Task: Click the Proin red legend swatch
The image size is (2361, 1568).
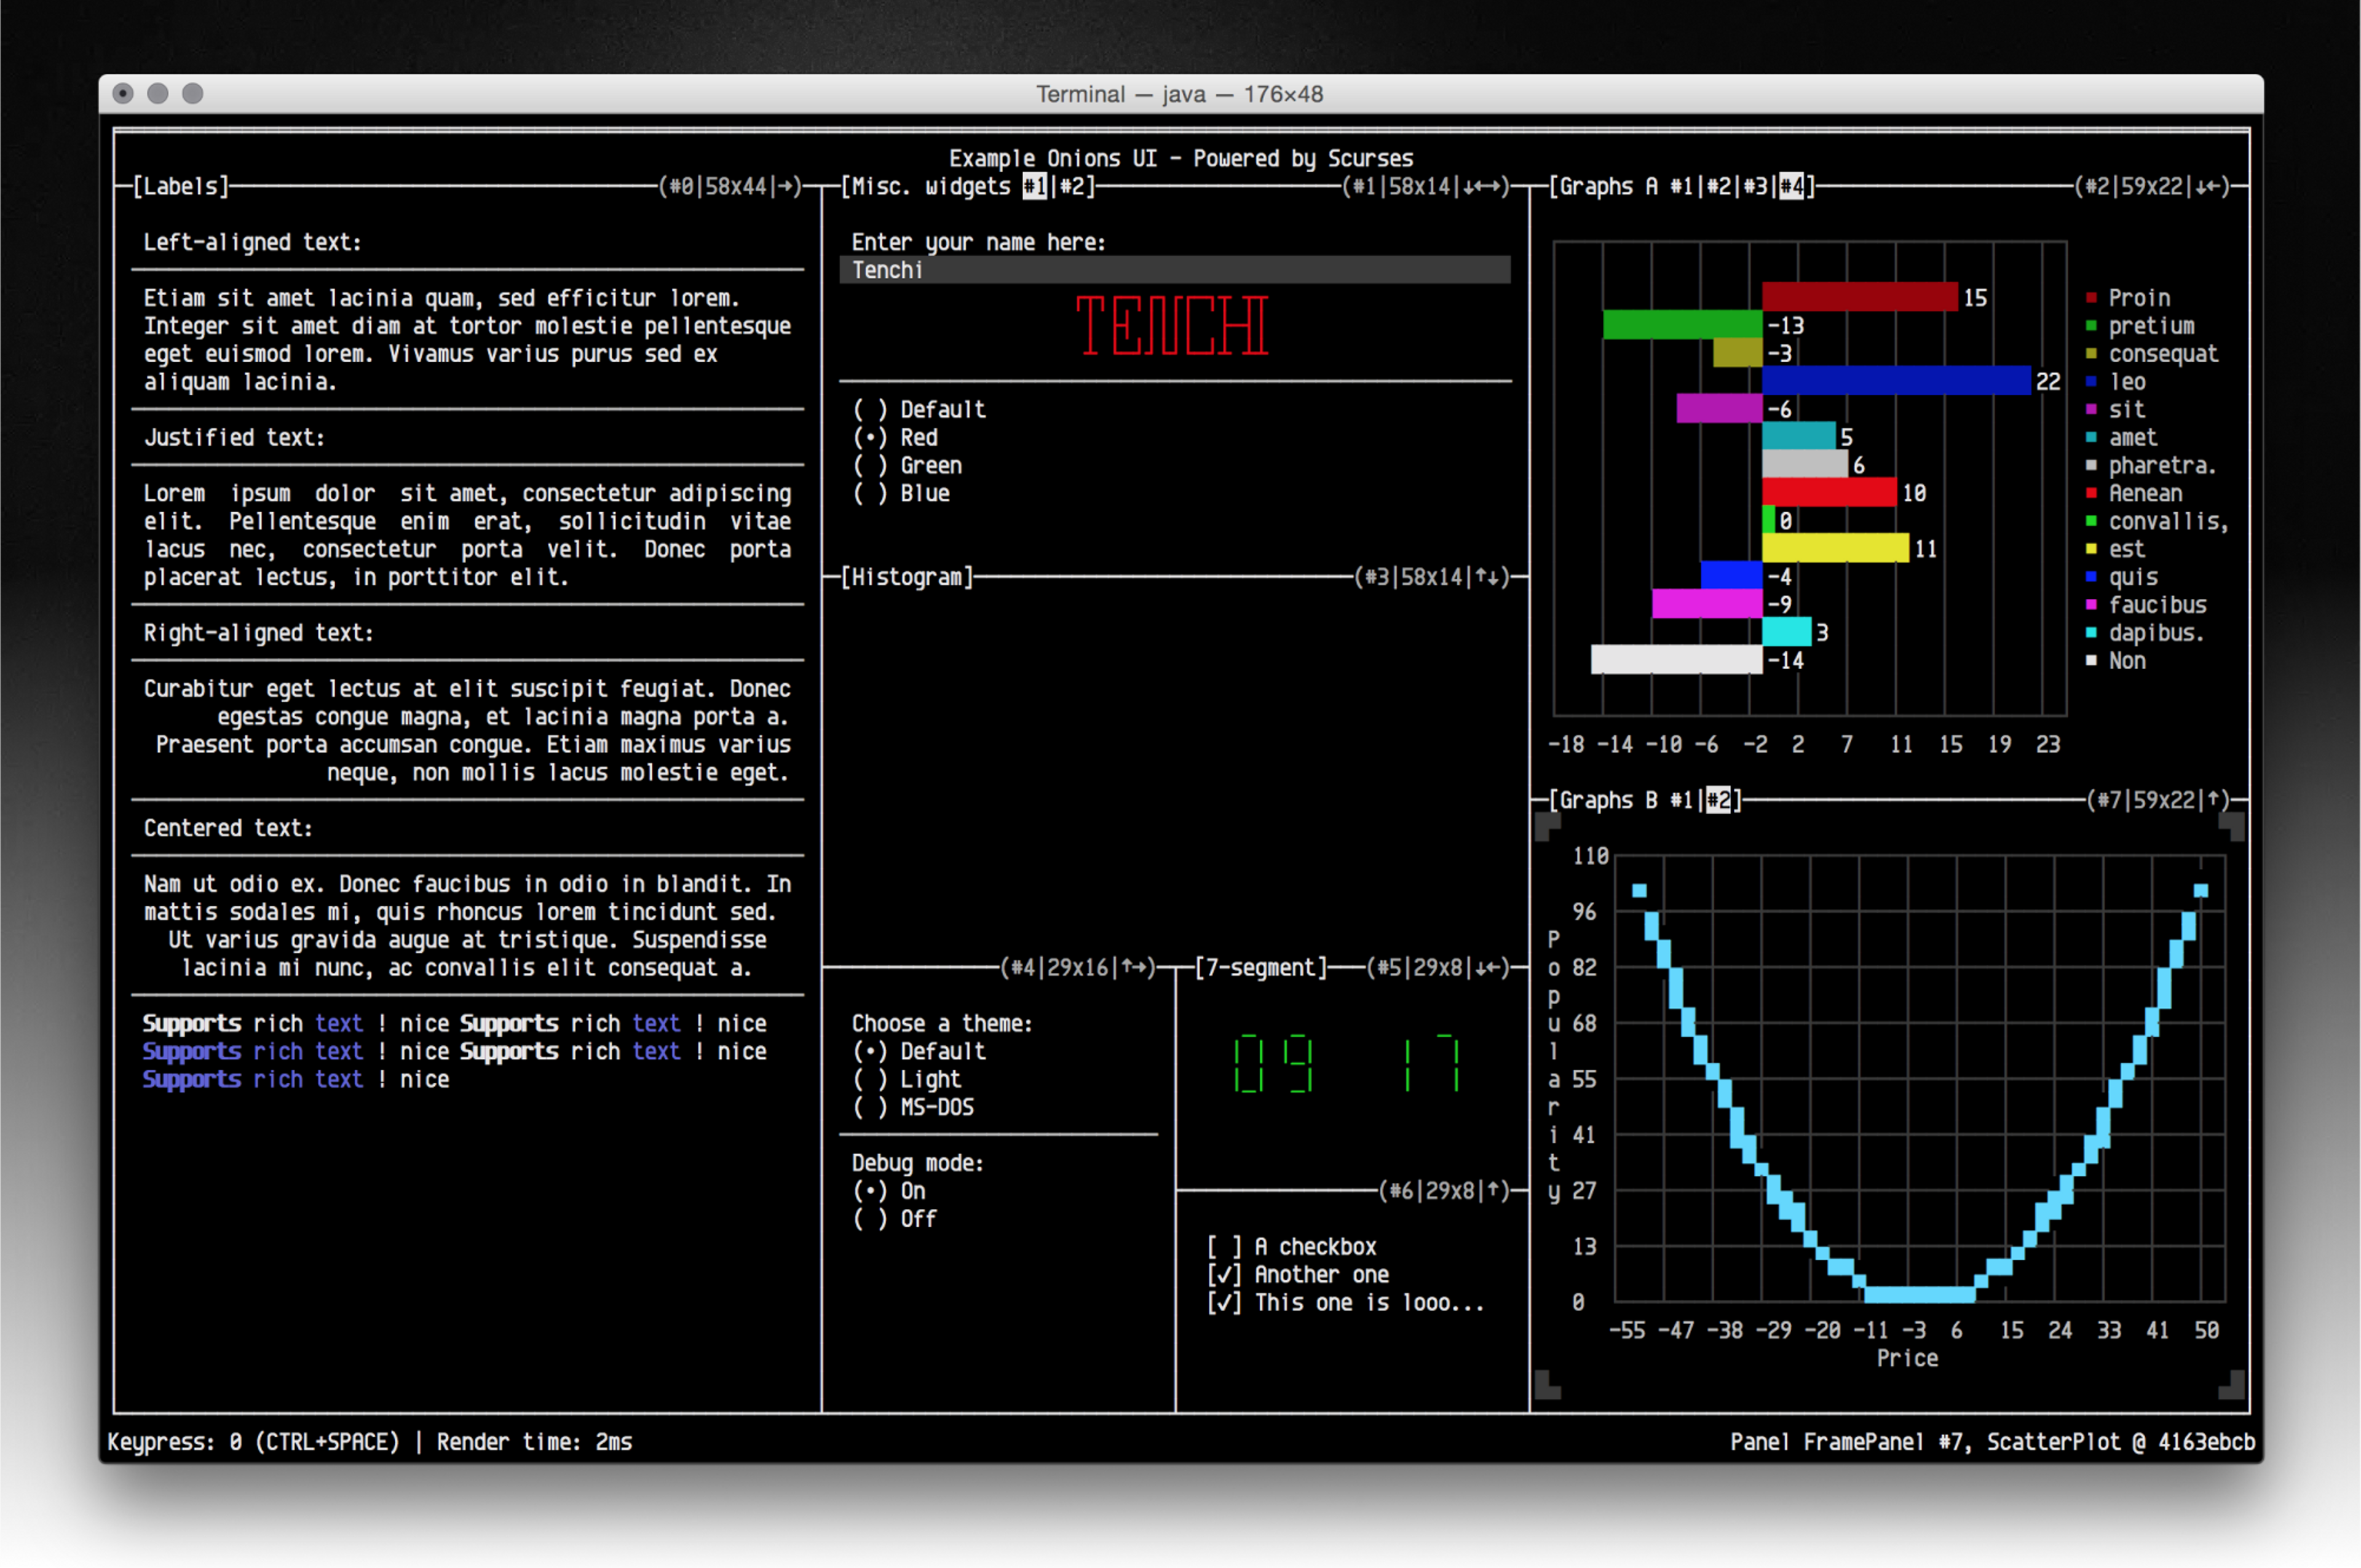Action: tap(2091, 298)
